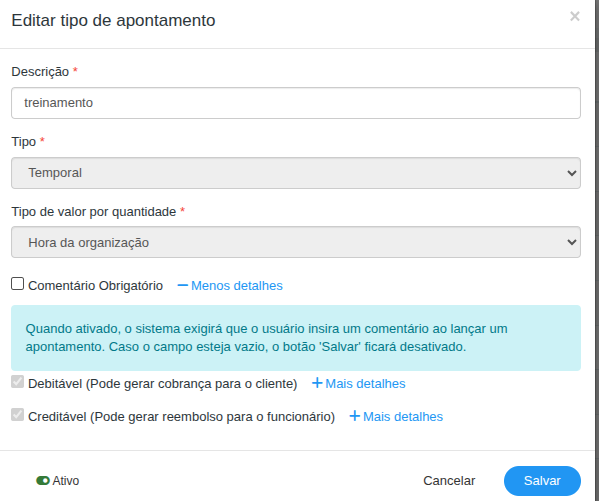Click the plus icon next to Creditável details
Viewport: 599px width, 501px height.
(355, 416)
